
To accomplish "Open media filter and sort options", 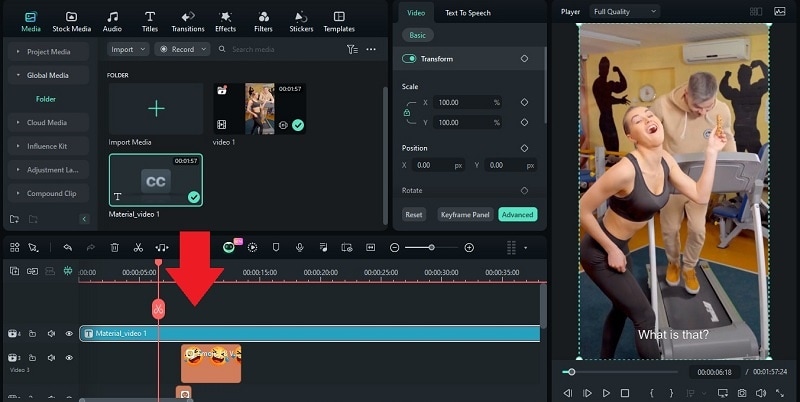I will tap(352, 49).
